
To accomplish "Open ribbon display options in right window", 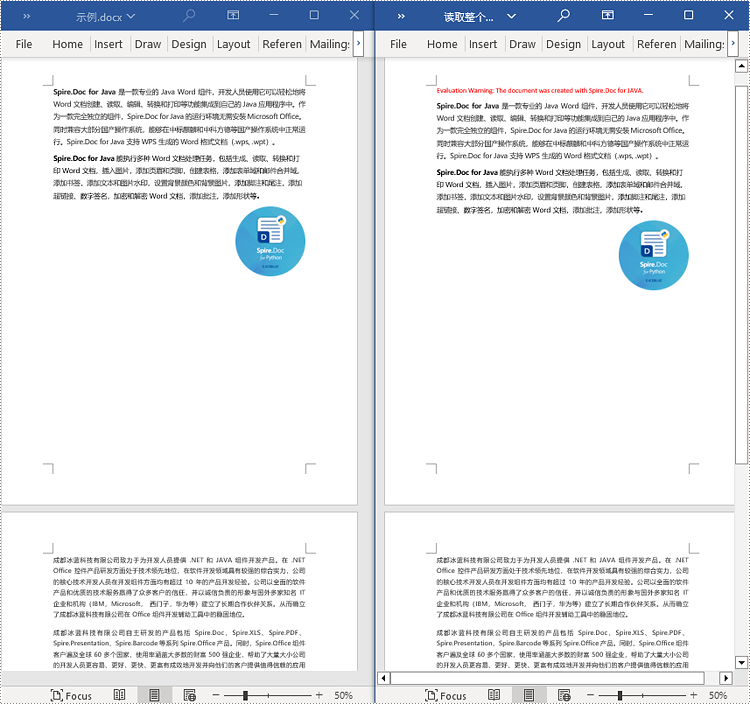I will pyautogui.click(x=607, y=15).
